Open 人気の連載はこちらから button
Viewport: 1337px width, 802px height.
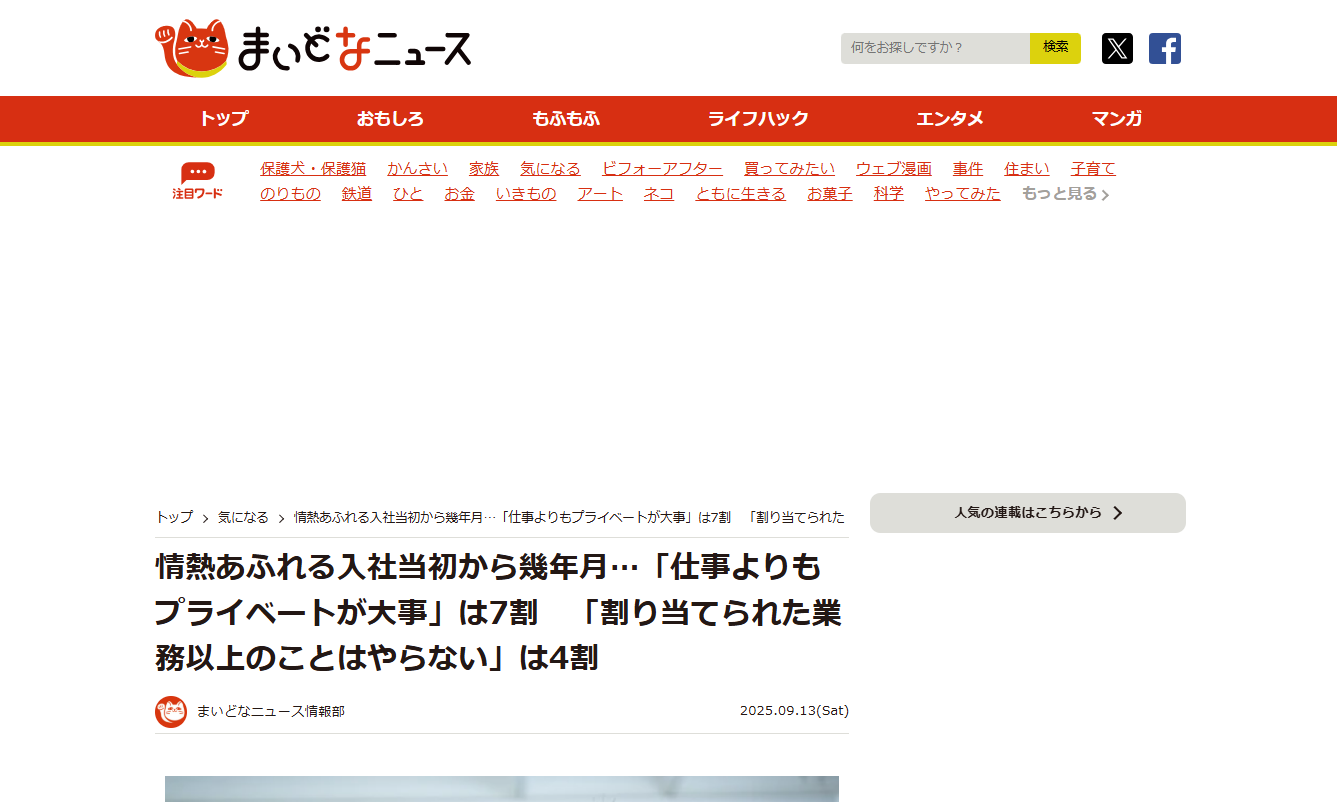(1027, 513)
